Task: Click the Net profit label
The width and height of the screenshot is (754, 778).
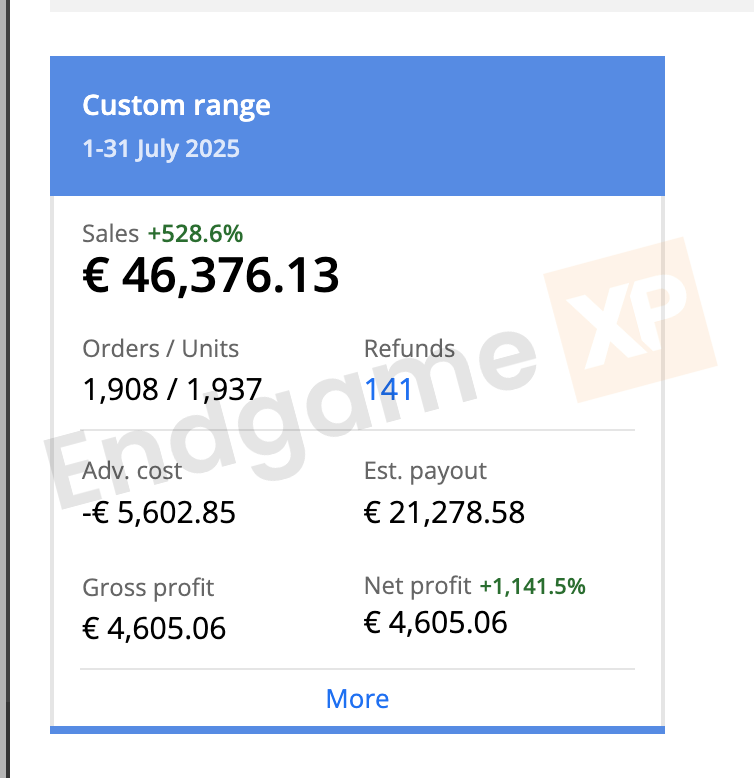Action: tap(417, 586)
